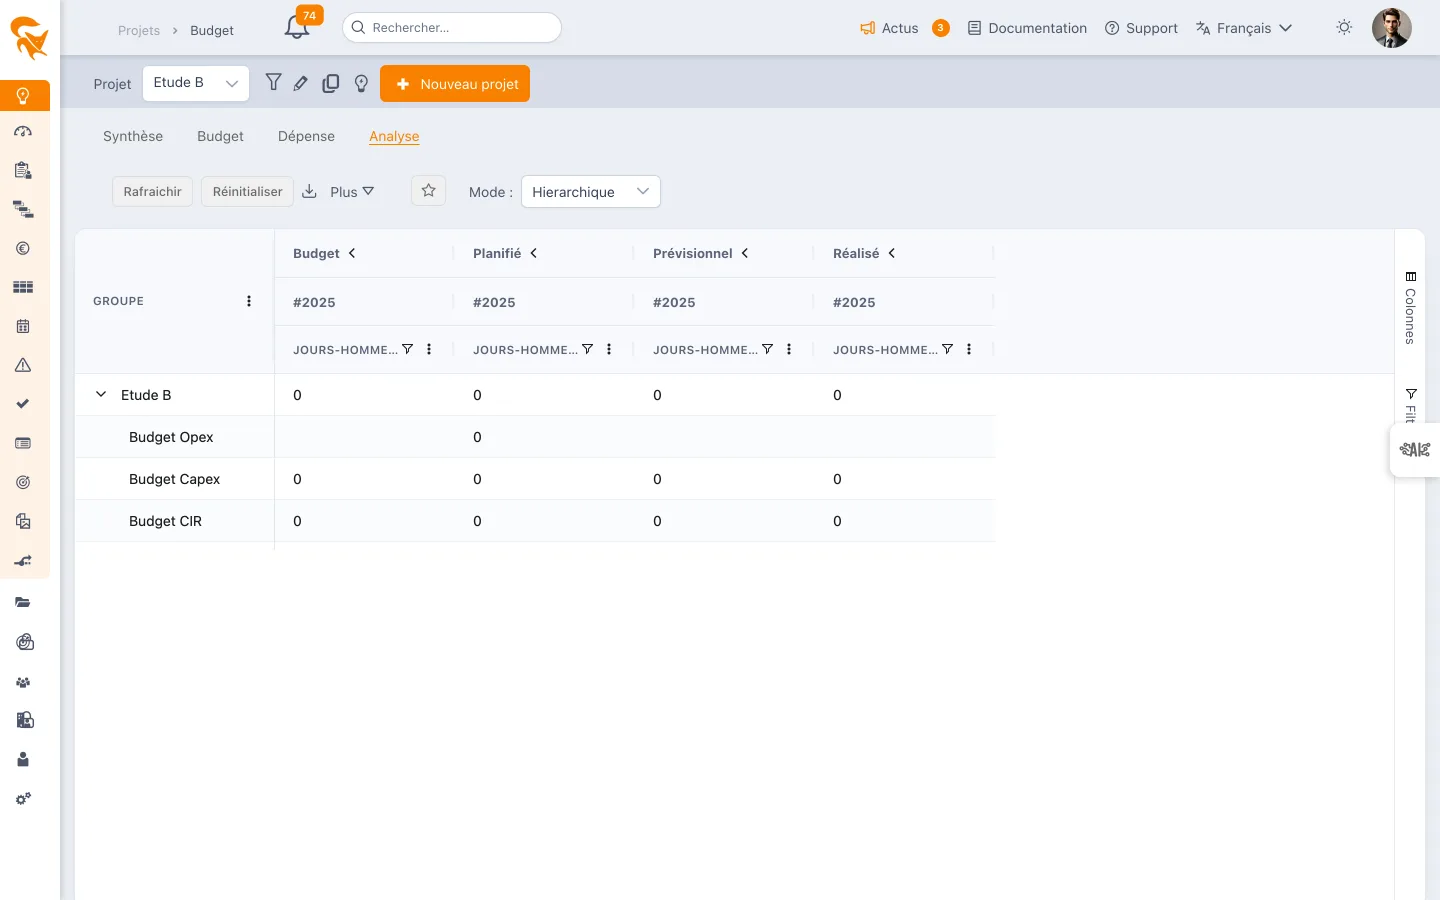
Task: Click the star favorite button
Action: (x=429, y=190)
